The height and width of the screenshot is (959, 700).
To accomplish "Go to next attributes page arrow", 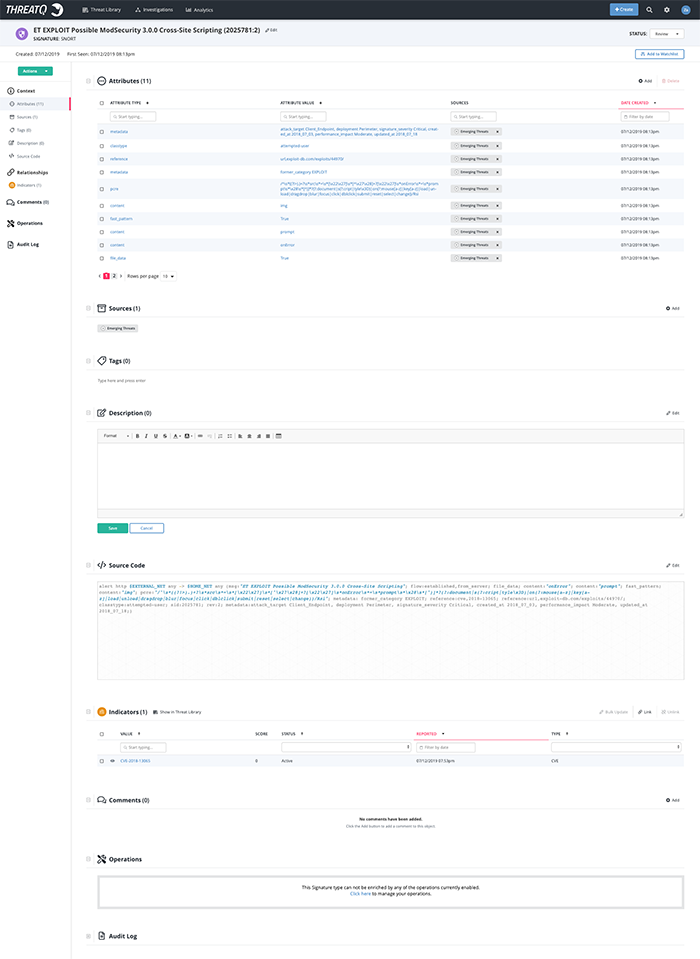I will click(x=121, y=276).
